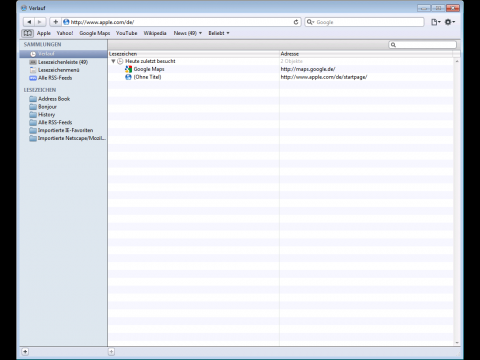Add a collection with the bottom-left plus
The image size is (480, 360).
coord(25,351)
